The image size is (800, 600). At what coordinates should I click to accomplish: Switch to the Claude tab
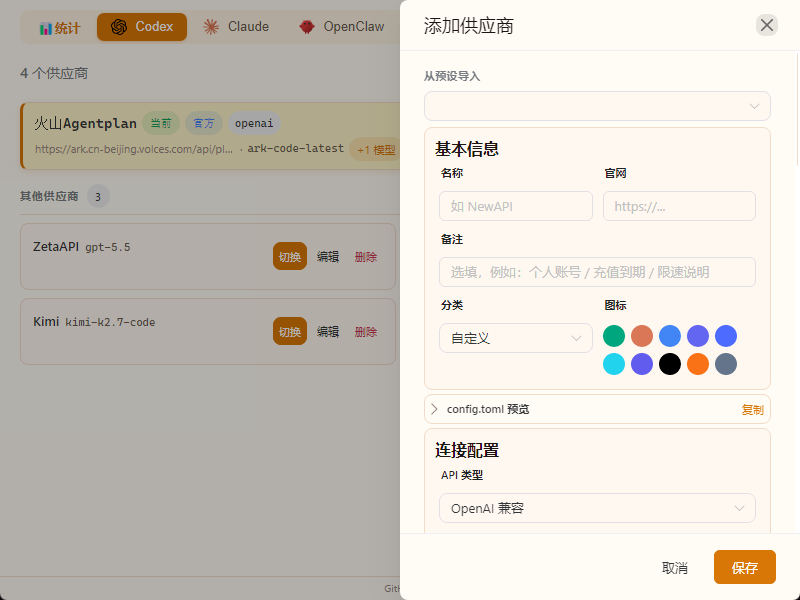pos(236,27)
